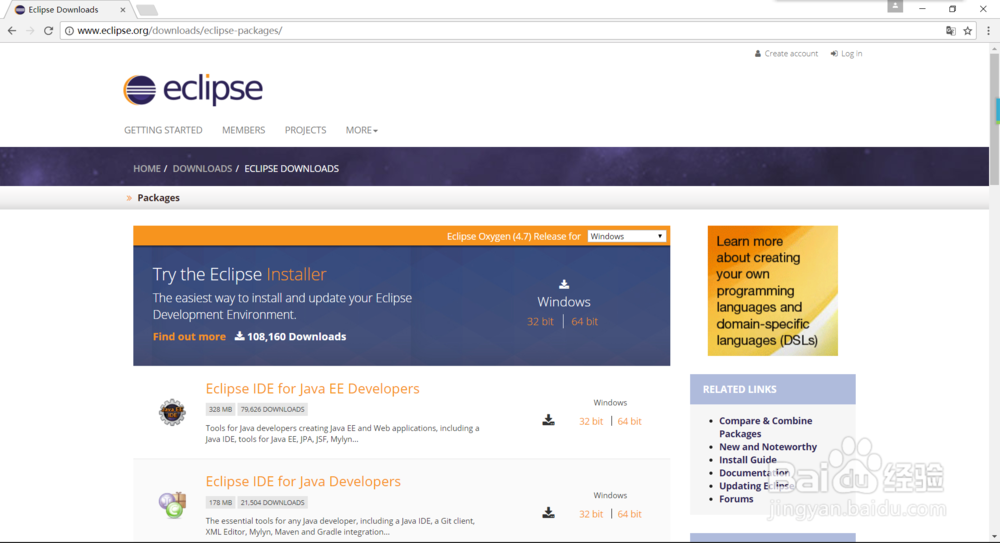Expand the MORE dropdown menu

(x=362, y=130)
